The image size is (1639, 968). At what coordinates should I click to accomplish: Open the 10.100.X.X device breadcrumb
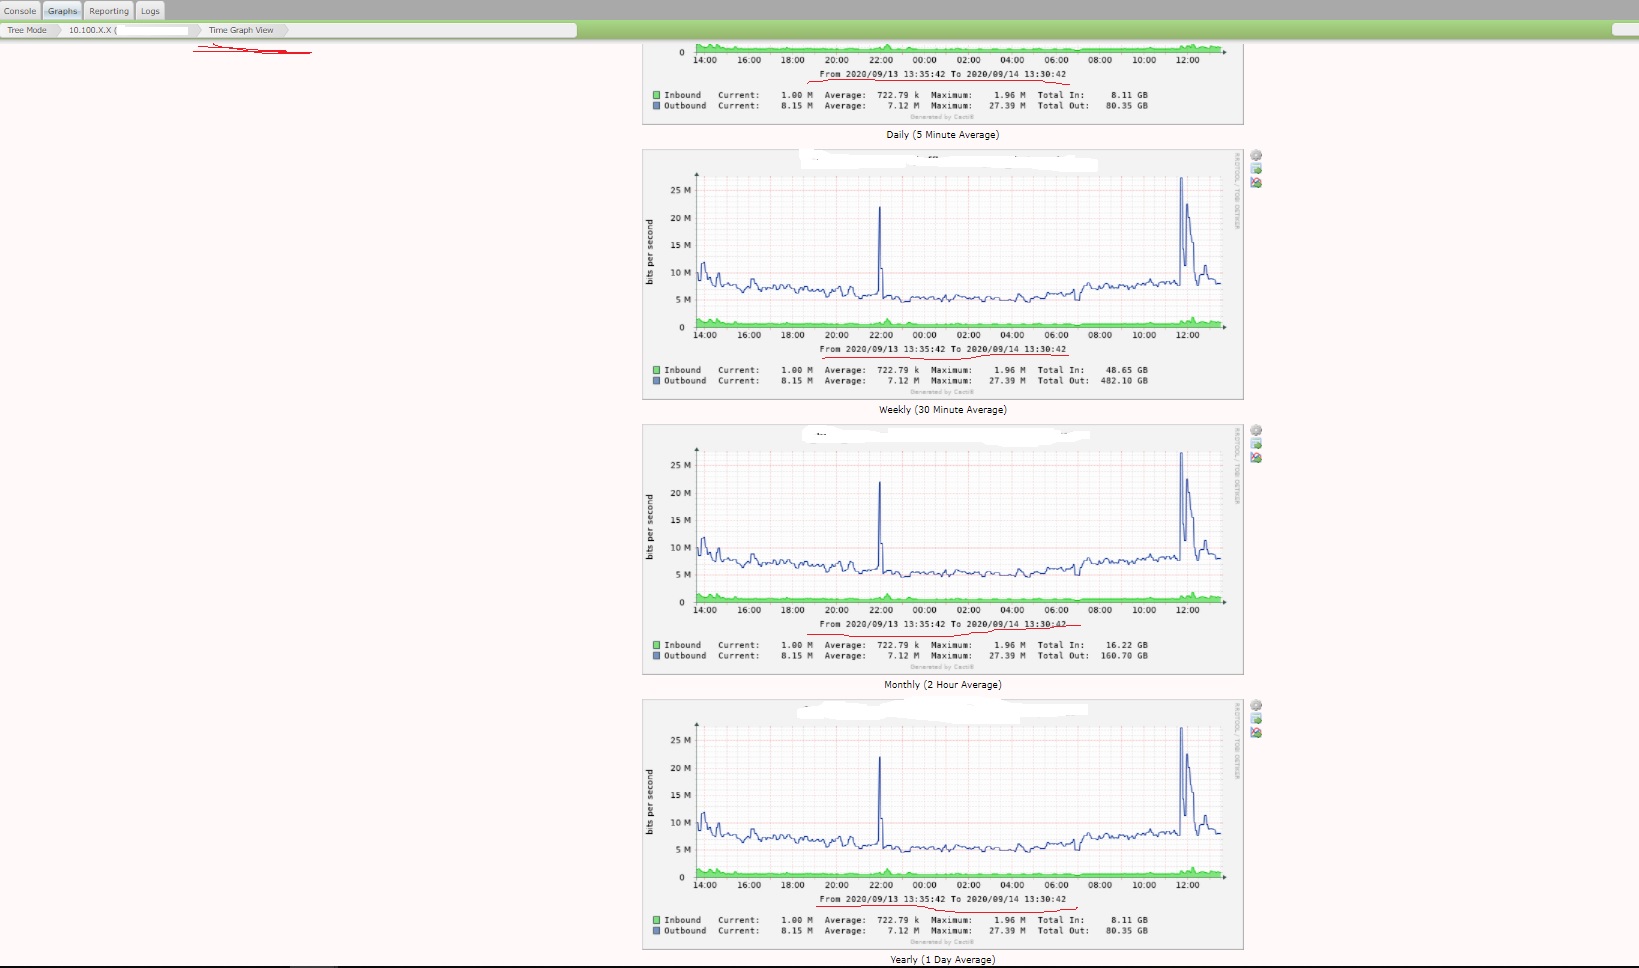point(90,30)
